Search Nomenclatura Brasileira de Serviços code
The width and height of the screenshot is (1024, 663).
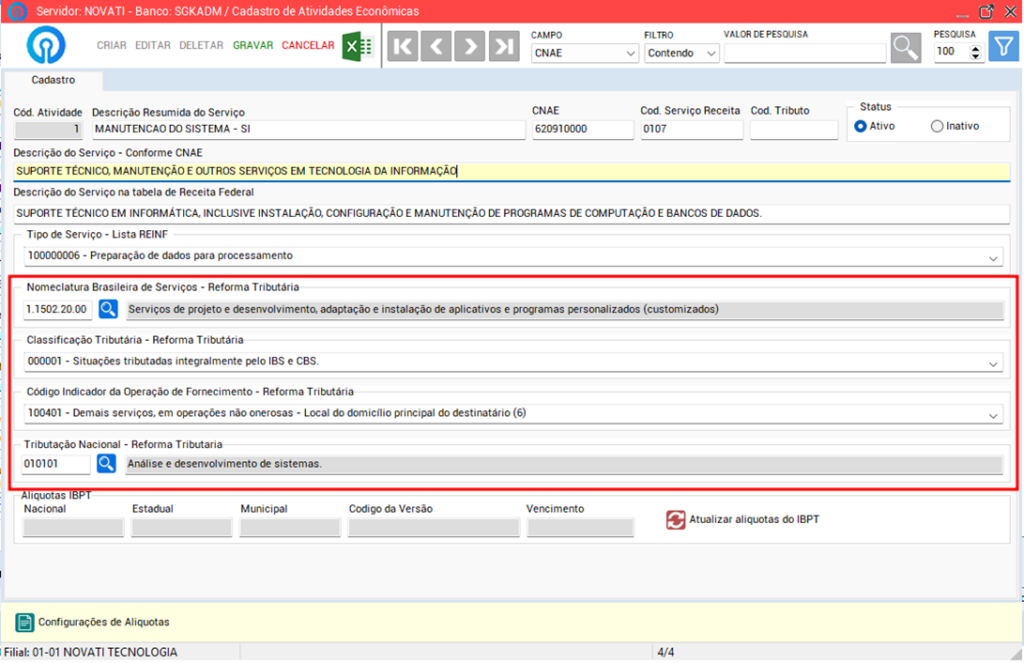(x=108, y=310)
